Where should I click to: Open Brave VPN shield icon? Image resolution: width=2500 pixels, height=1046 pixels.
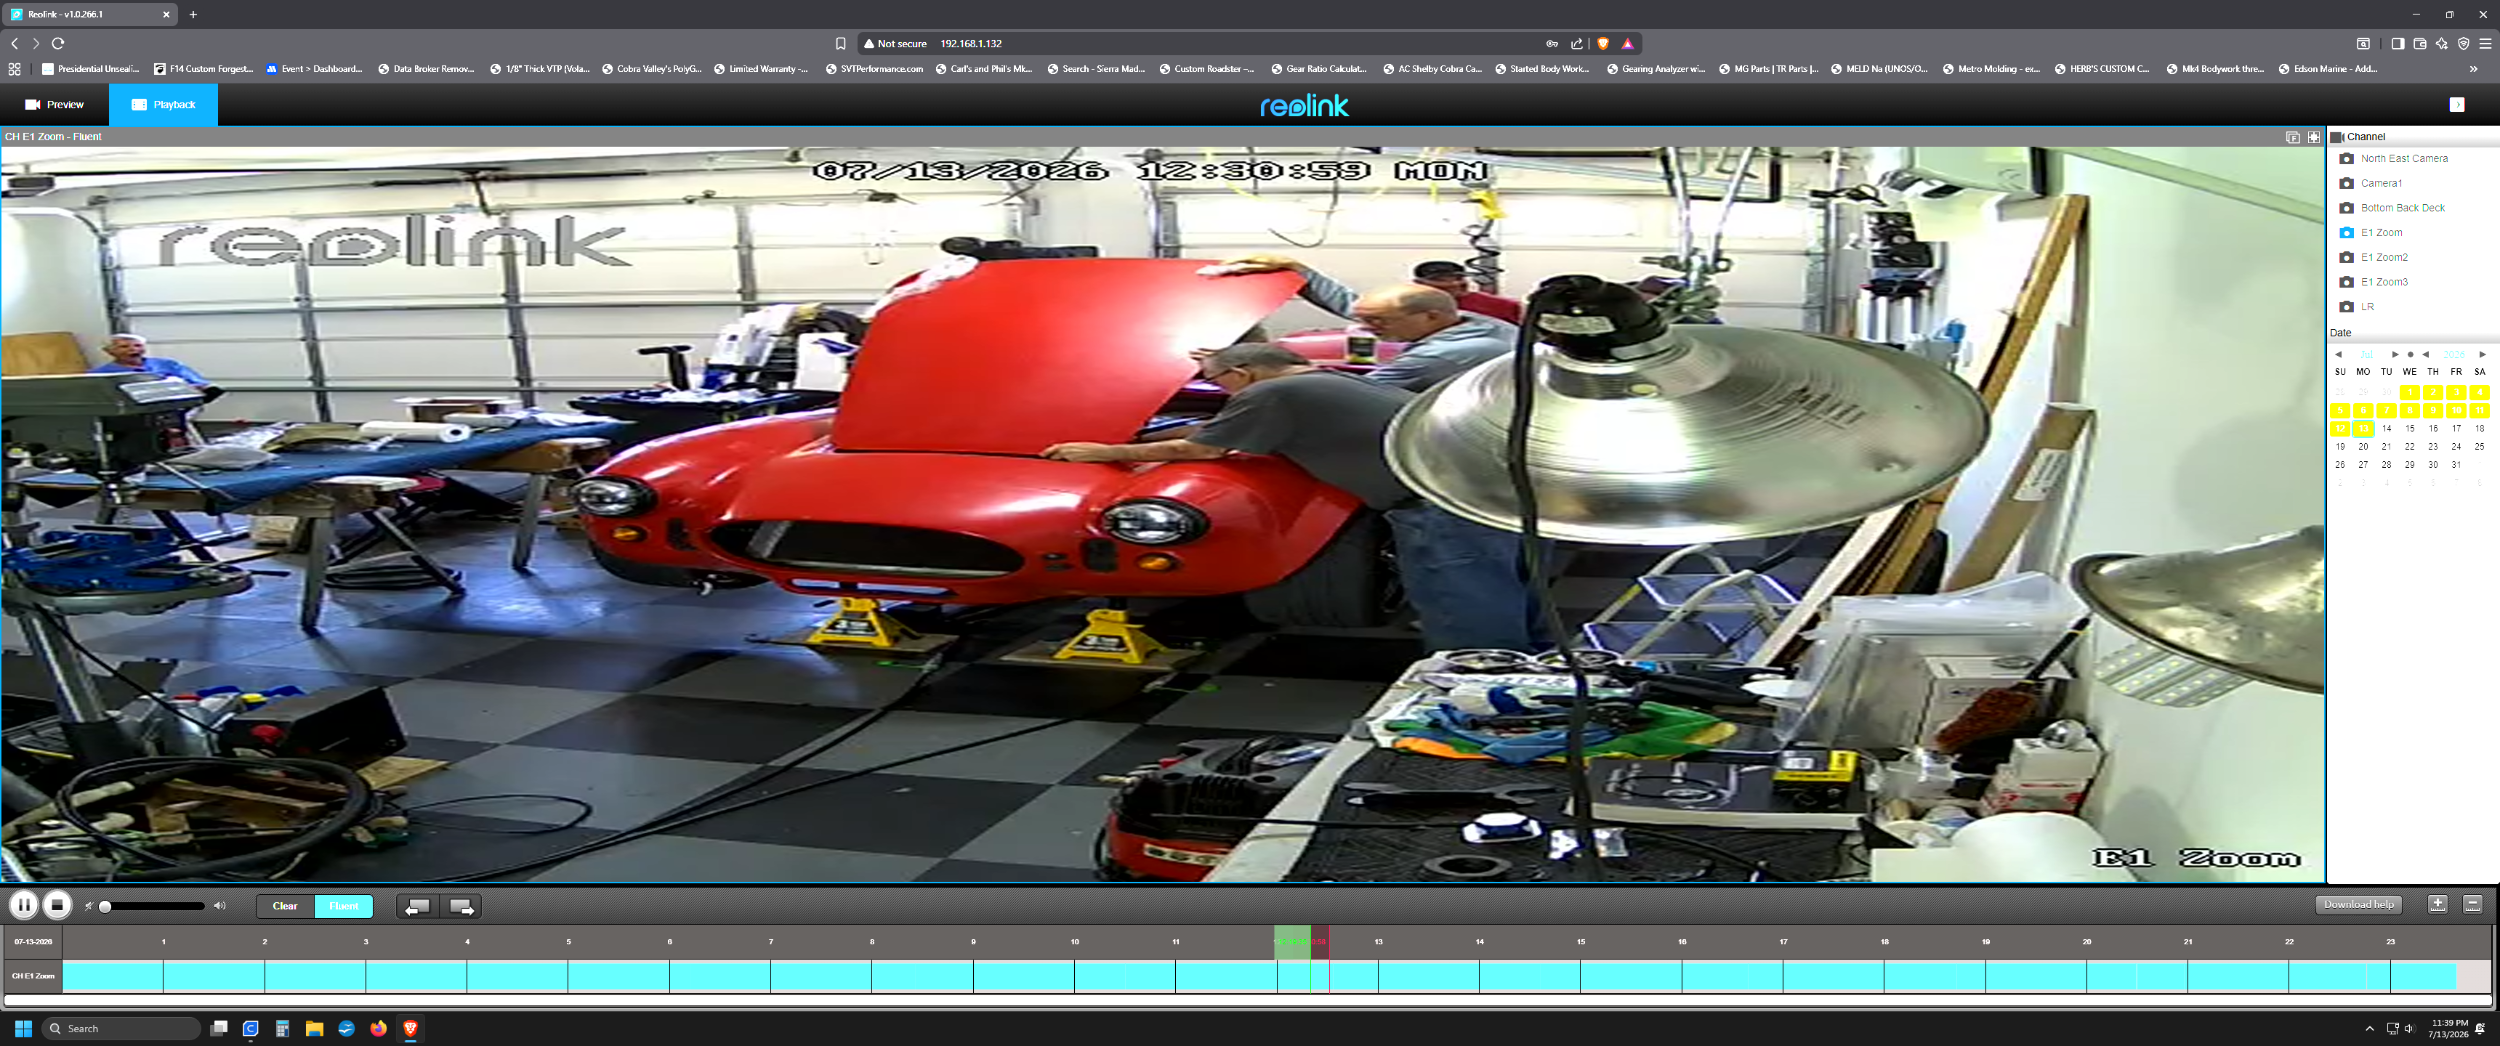pos(2464,43)
